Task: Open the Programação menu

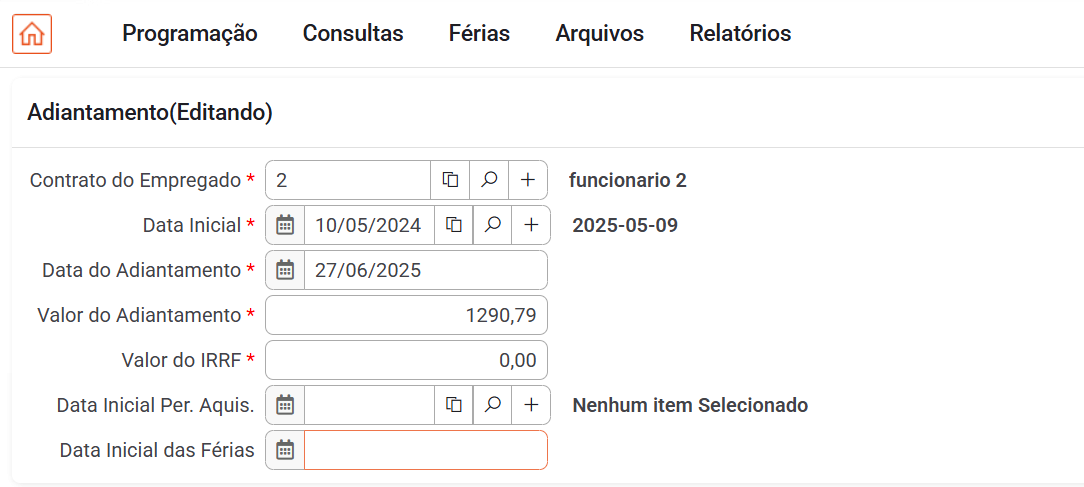Action: 190,34
